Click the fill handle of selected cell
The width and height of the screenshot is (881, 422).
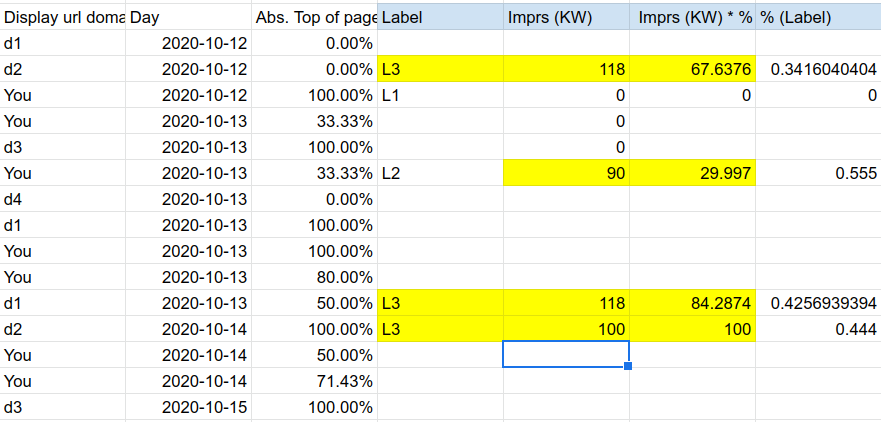[628, 366]
